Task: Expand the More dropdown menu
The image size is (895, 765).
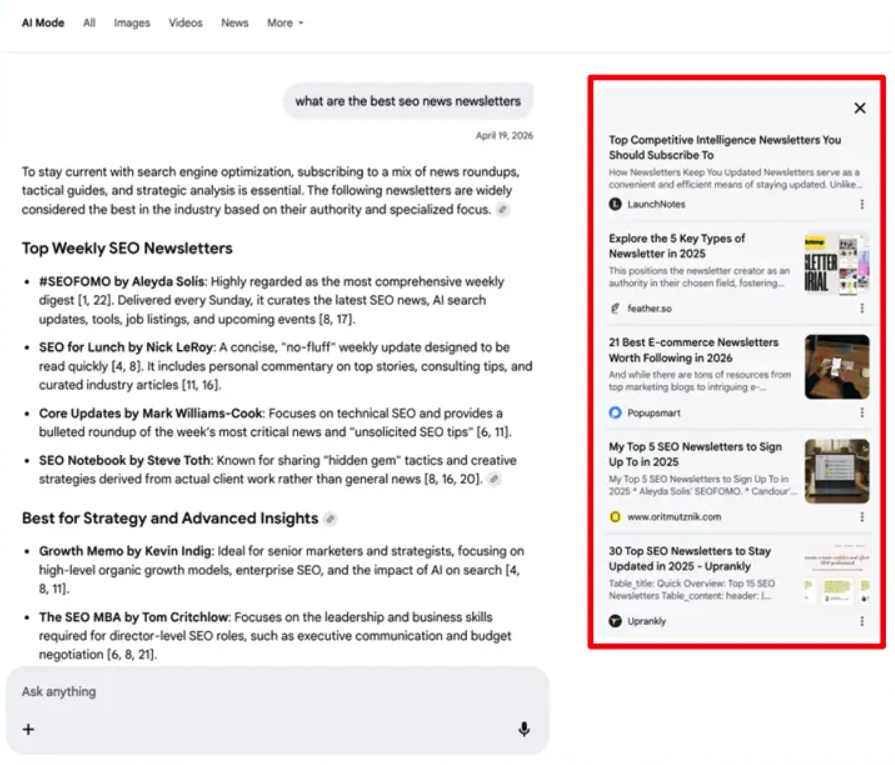Action: 285,23
